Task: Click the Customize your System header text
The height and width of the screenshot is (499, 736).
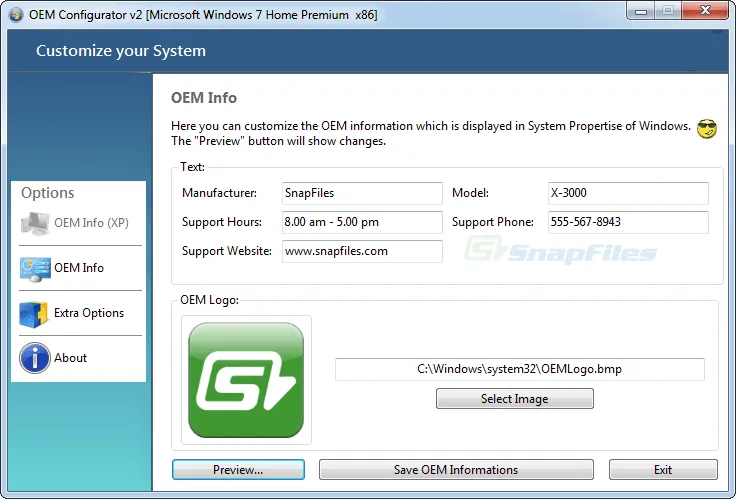Action: tap(121, 51)
